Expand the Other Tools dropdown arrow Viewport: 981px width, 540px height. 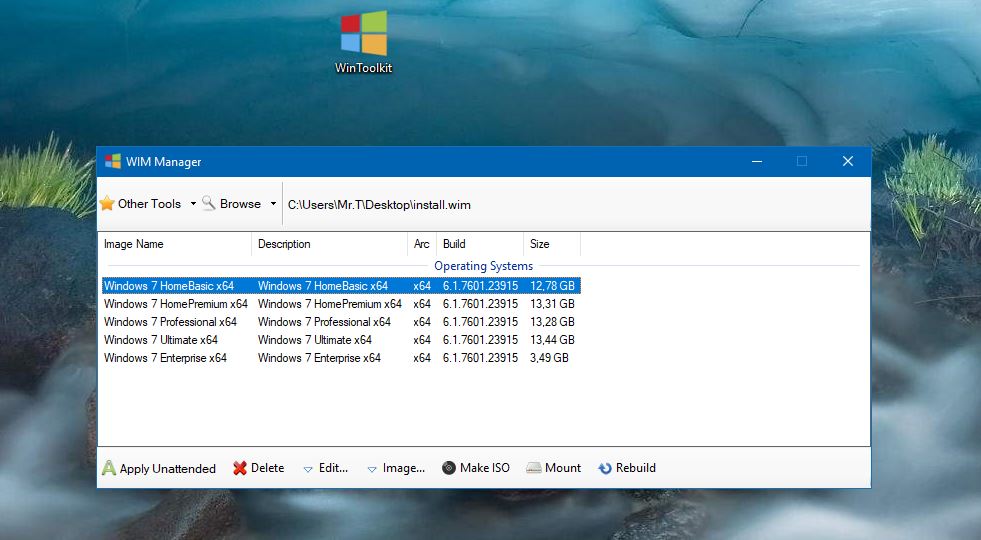(193, 204)
